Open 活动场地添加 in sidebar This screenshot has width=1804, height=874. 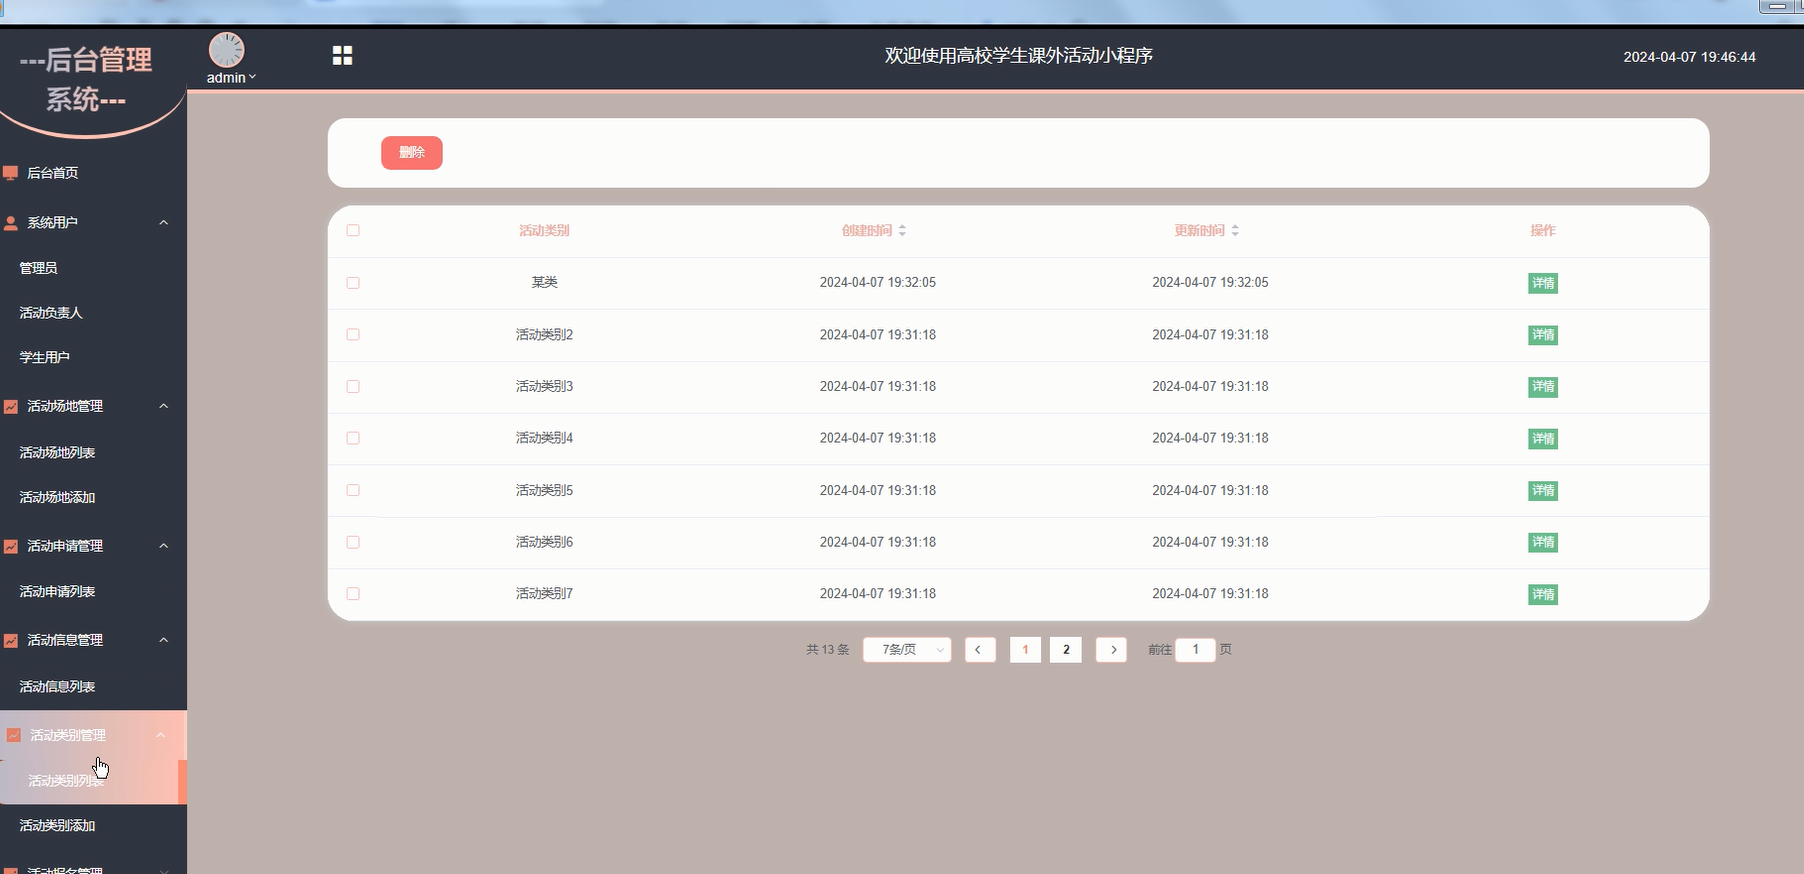coord(58,498)
